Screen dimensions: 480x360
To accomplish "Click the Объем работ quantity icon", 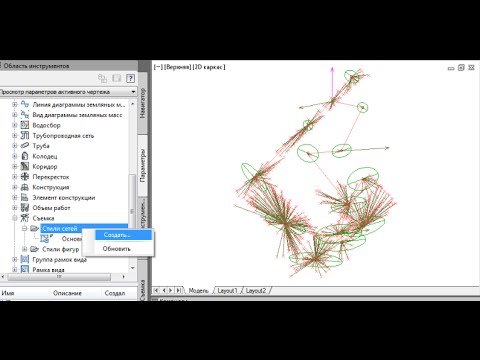I will click(x=25, y=208).
